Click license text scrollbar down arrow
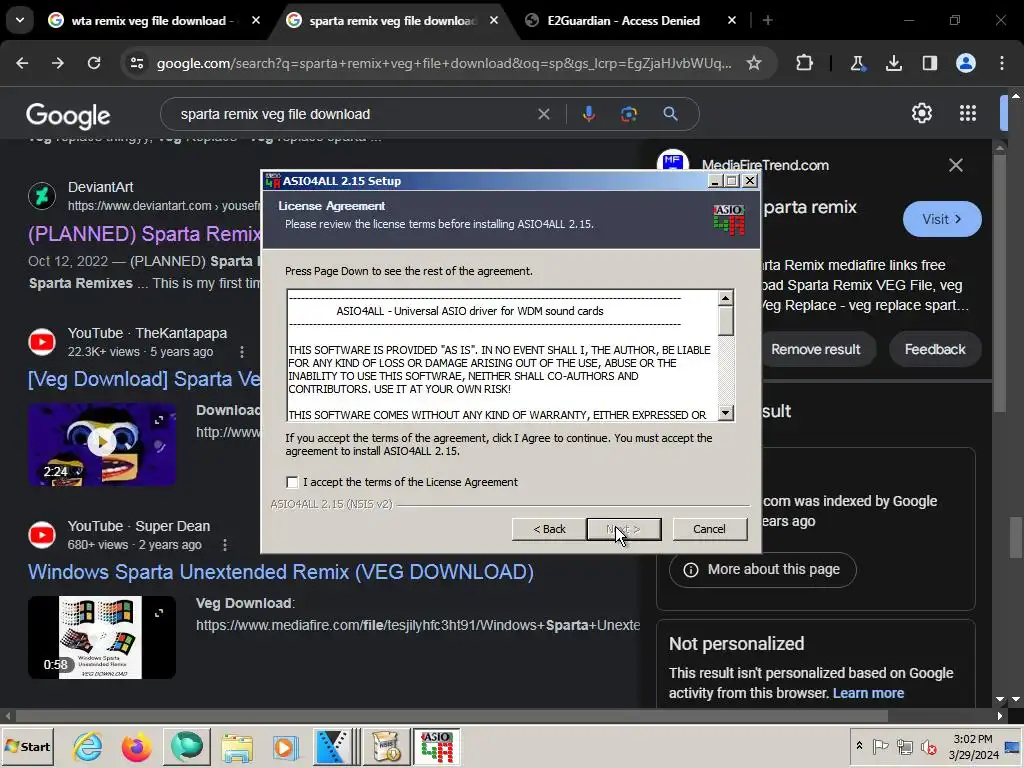Viewport: 1024px width, 768px height. tap(726, 413)
